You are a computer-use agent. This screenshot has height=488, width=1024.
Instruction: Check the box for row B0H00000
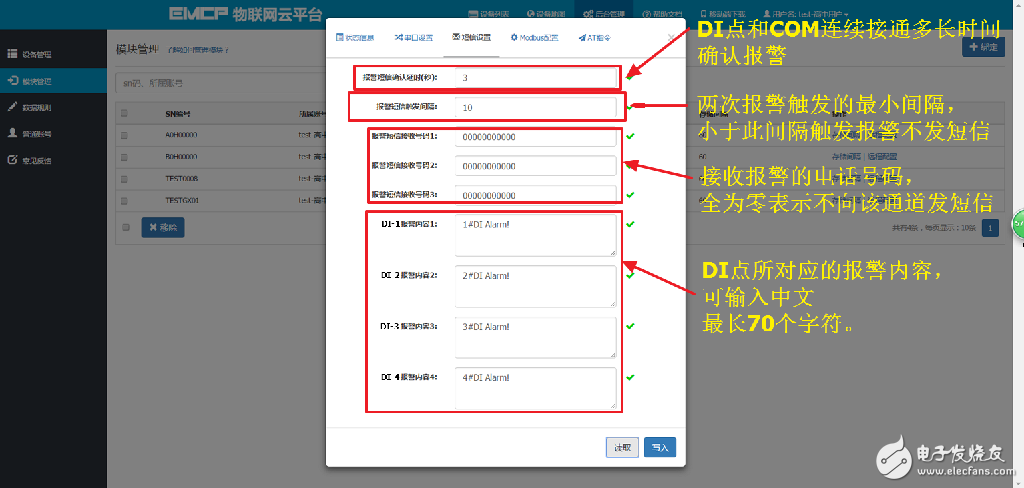(x=124, y=157)
